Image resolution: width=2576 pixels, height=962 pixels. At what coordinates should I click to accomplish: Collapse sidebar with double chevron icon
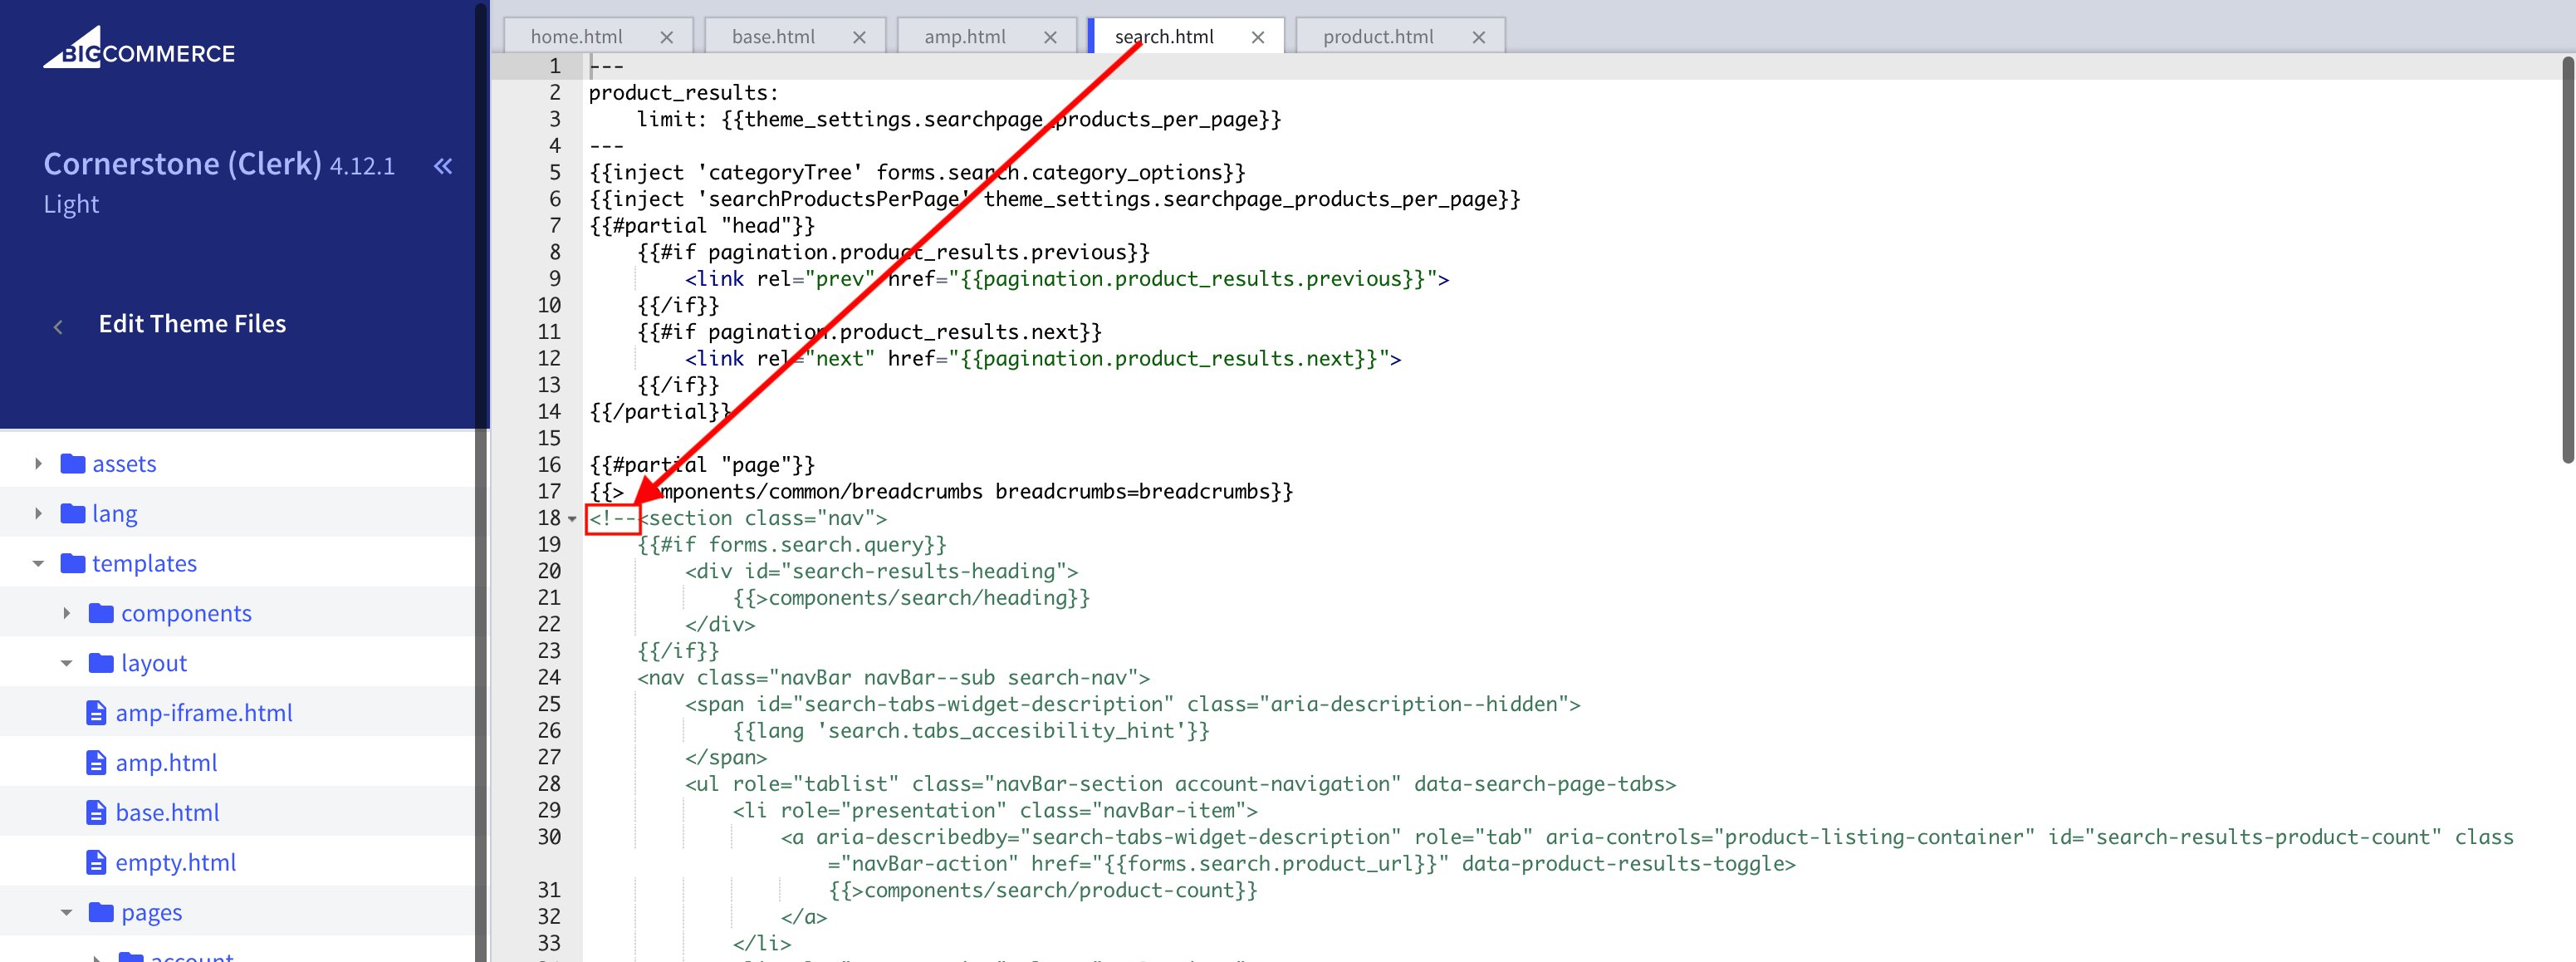(x=443, y=166)
